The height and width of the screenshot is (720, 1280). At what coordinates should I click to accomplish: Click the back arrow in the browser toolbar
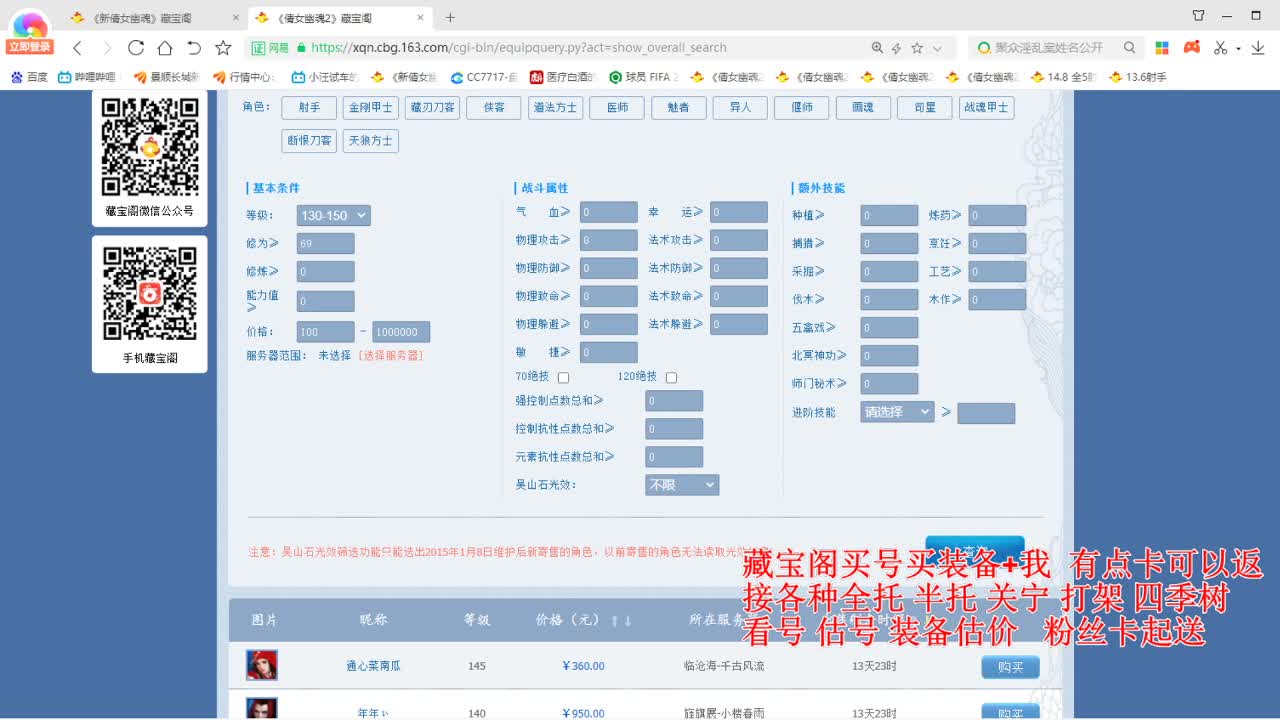pos(77,47)
